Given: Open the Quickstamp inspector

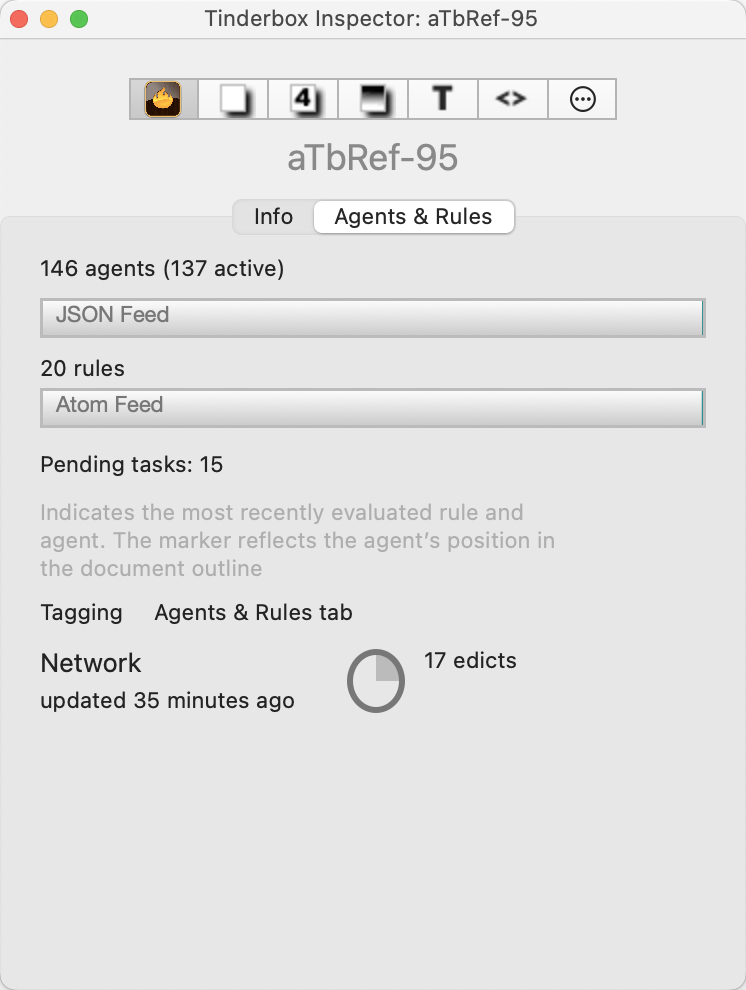Looking at the screenshot, I should click(x=232, y=99).
